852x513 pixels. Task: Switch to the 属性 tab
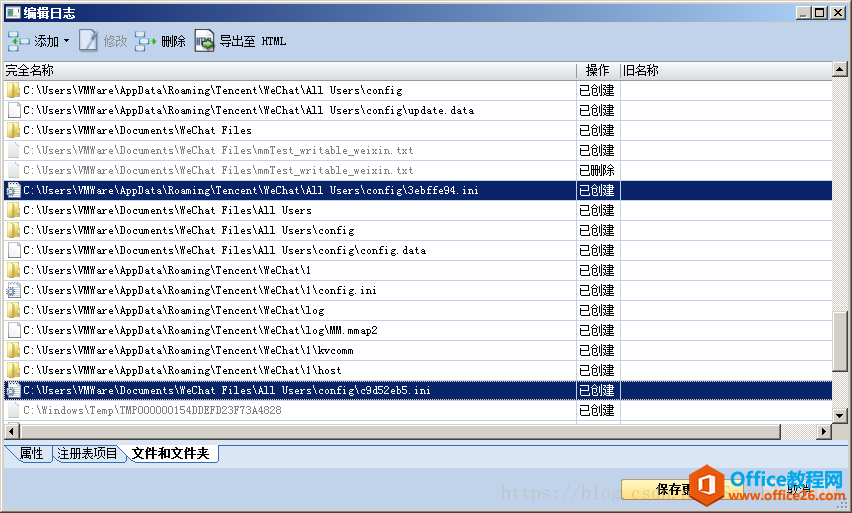(31, 454)
